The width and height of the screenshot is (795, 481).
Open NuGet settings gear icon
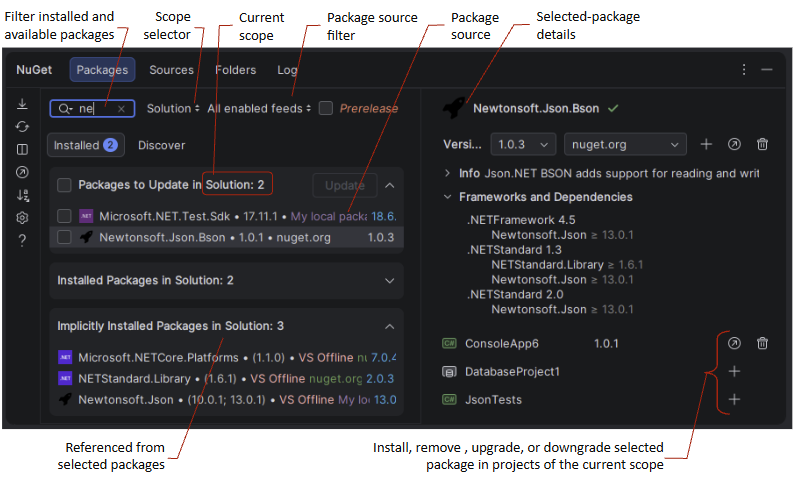point(22,217)
